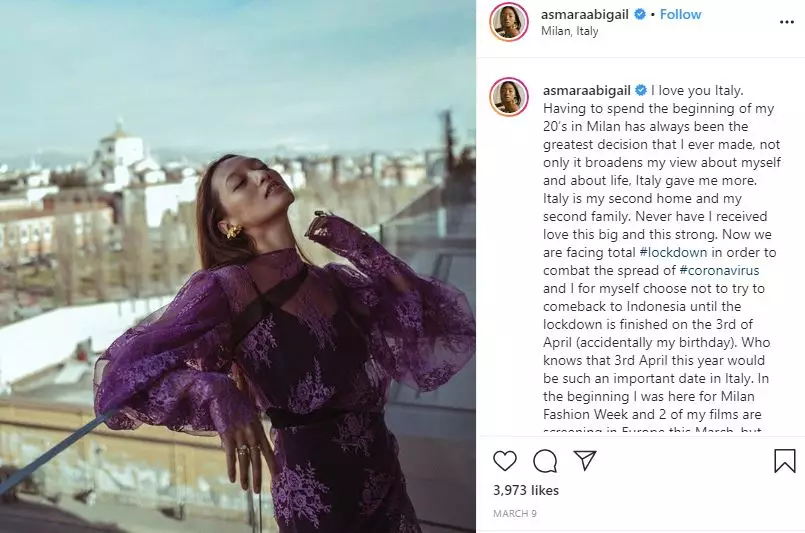Share the post with the paper plane icon
Viewport: 805px width, 533px height.
[x=585, y=460]
